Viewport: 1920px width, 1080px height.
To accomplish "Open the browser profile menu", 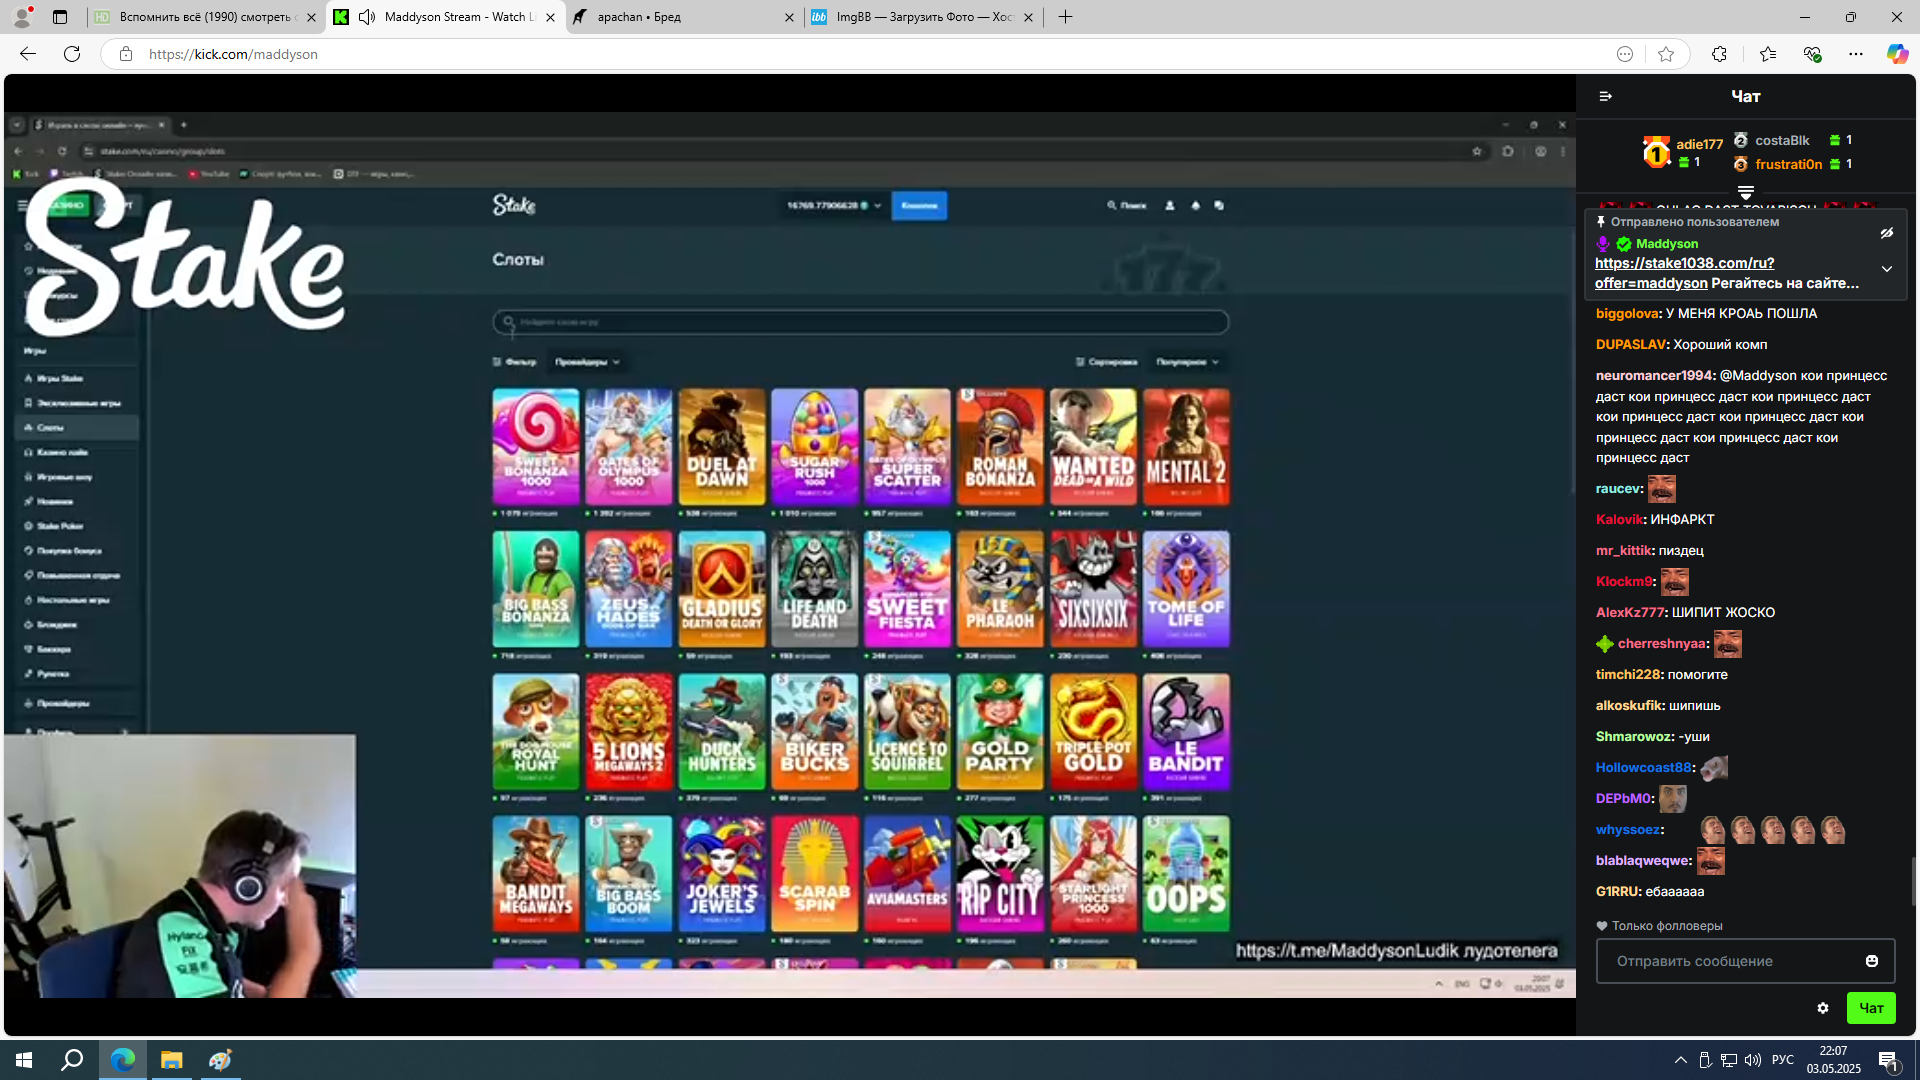I will [22, 17].
